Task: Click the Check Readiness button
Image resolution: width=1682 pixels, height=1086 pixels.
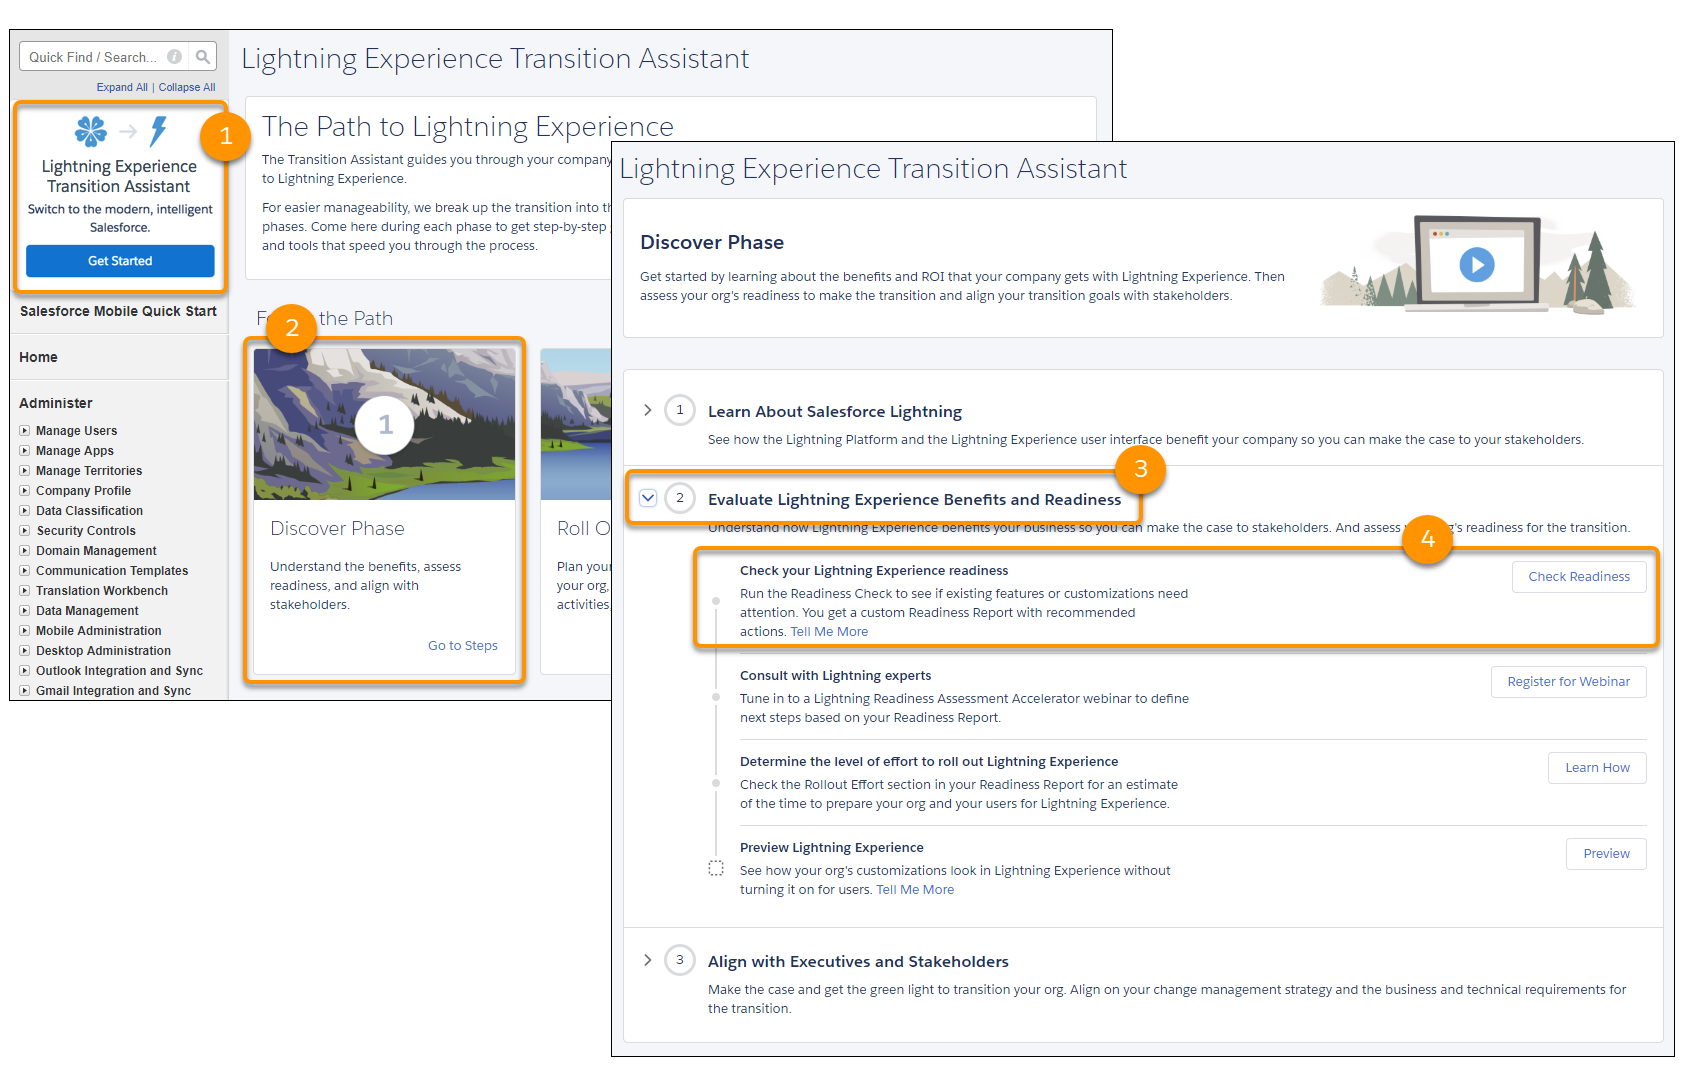Action: pos(1579,577)
